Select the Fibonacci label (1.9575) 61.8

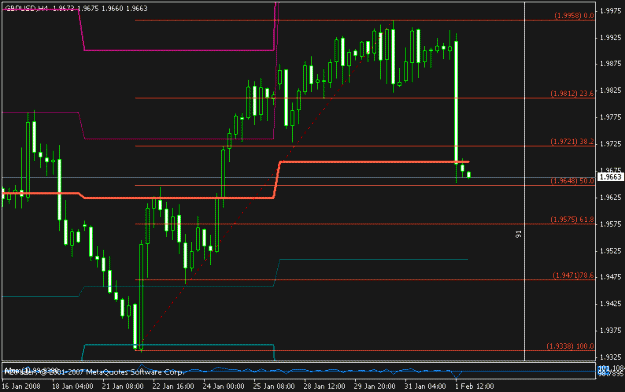point(572,219)
